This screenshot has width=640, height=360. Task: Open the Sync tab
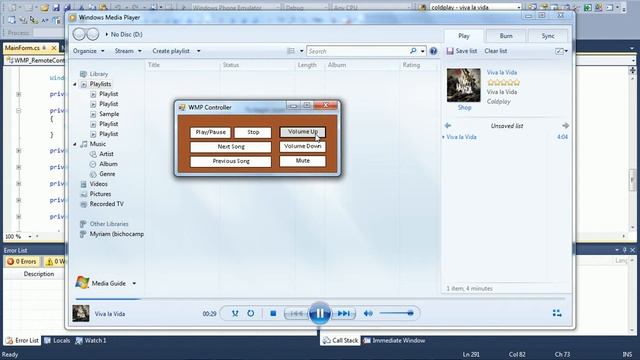[548, 36]
